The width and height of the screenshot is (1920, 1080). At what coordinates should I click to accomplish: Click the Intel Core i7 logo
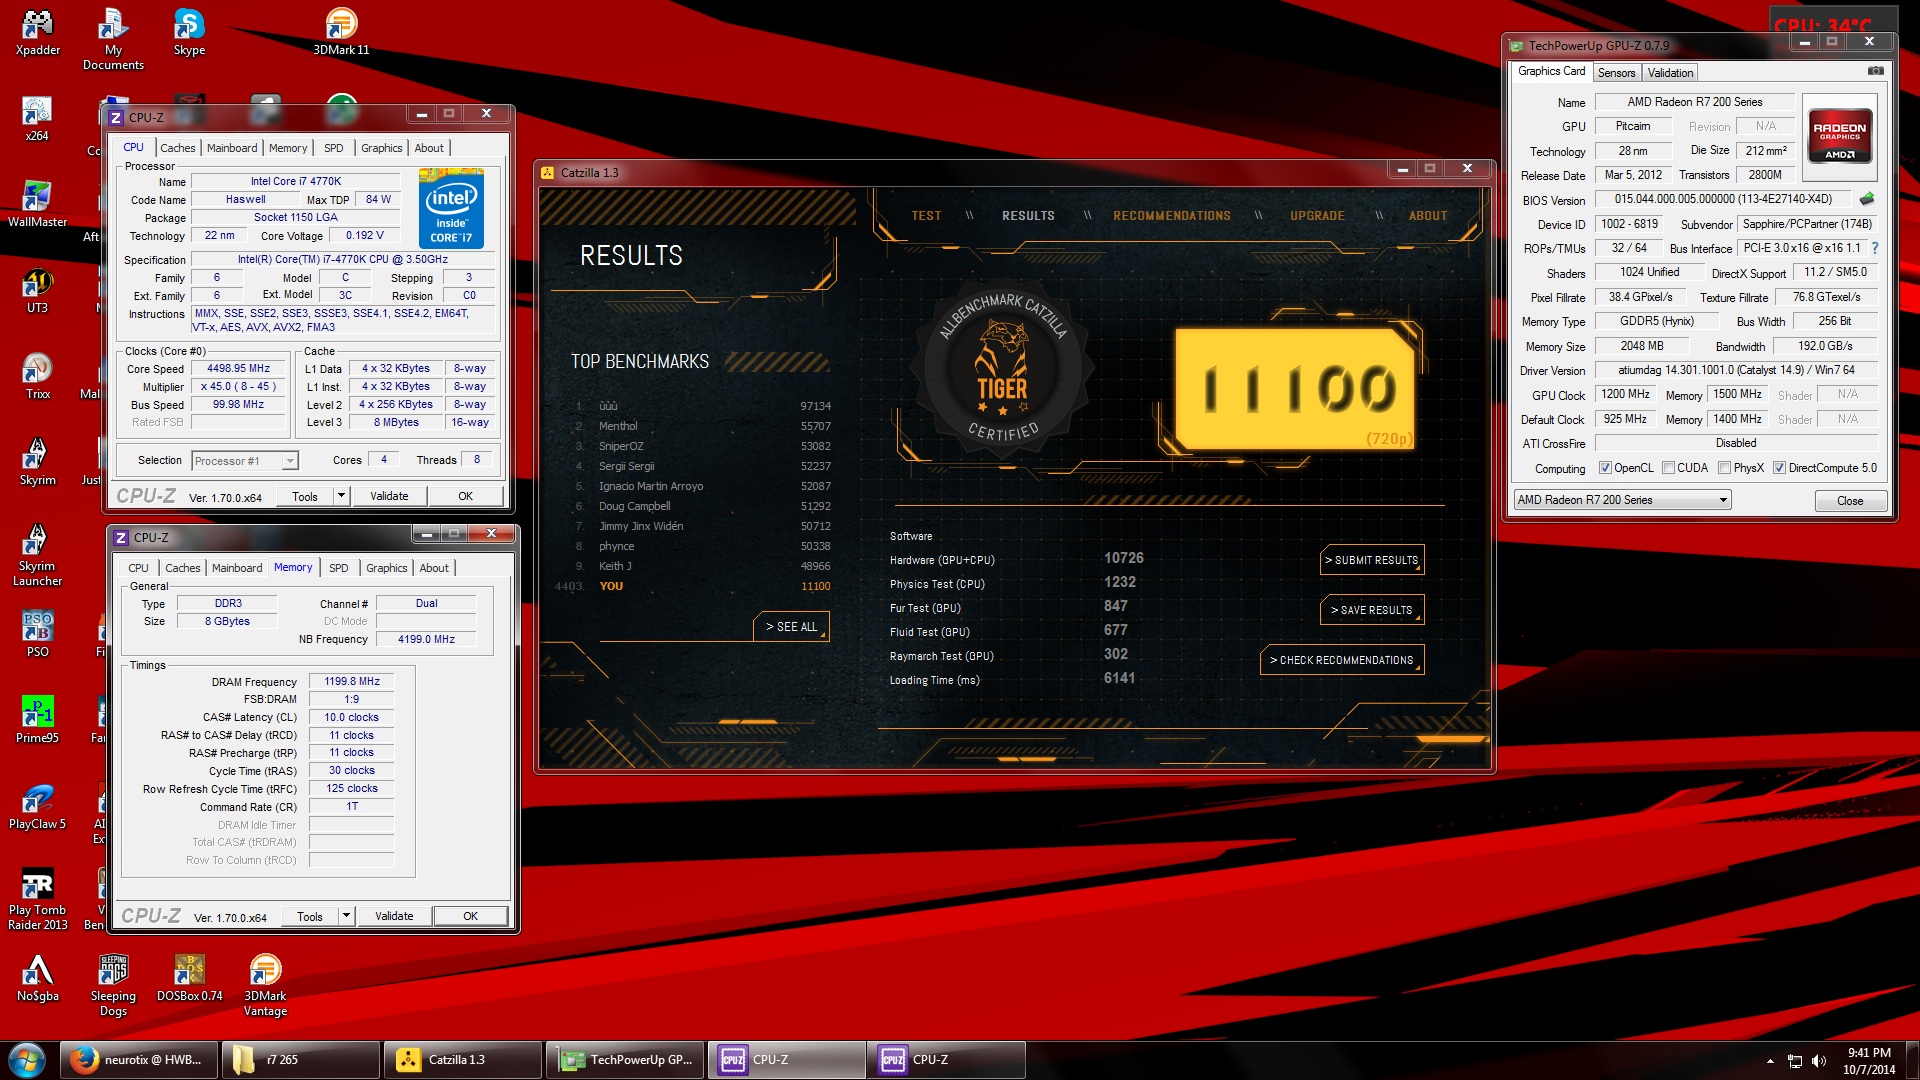point(451,208)
